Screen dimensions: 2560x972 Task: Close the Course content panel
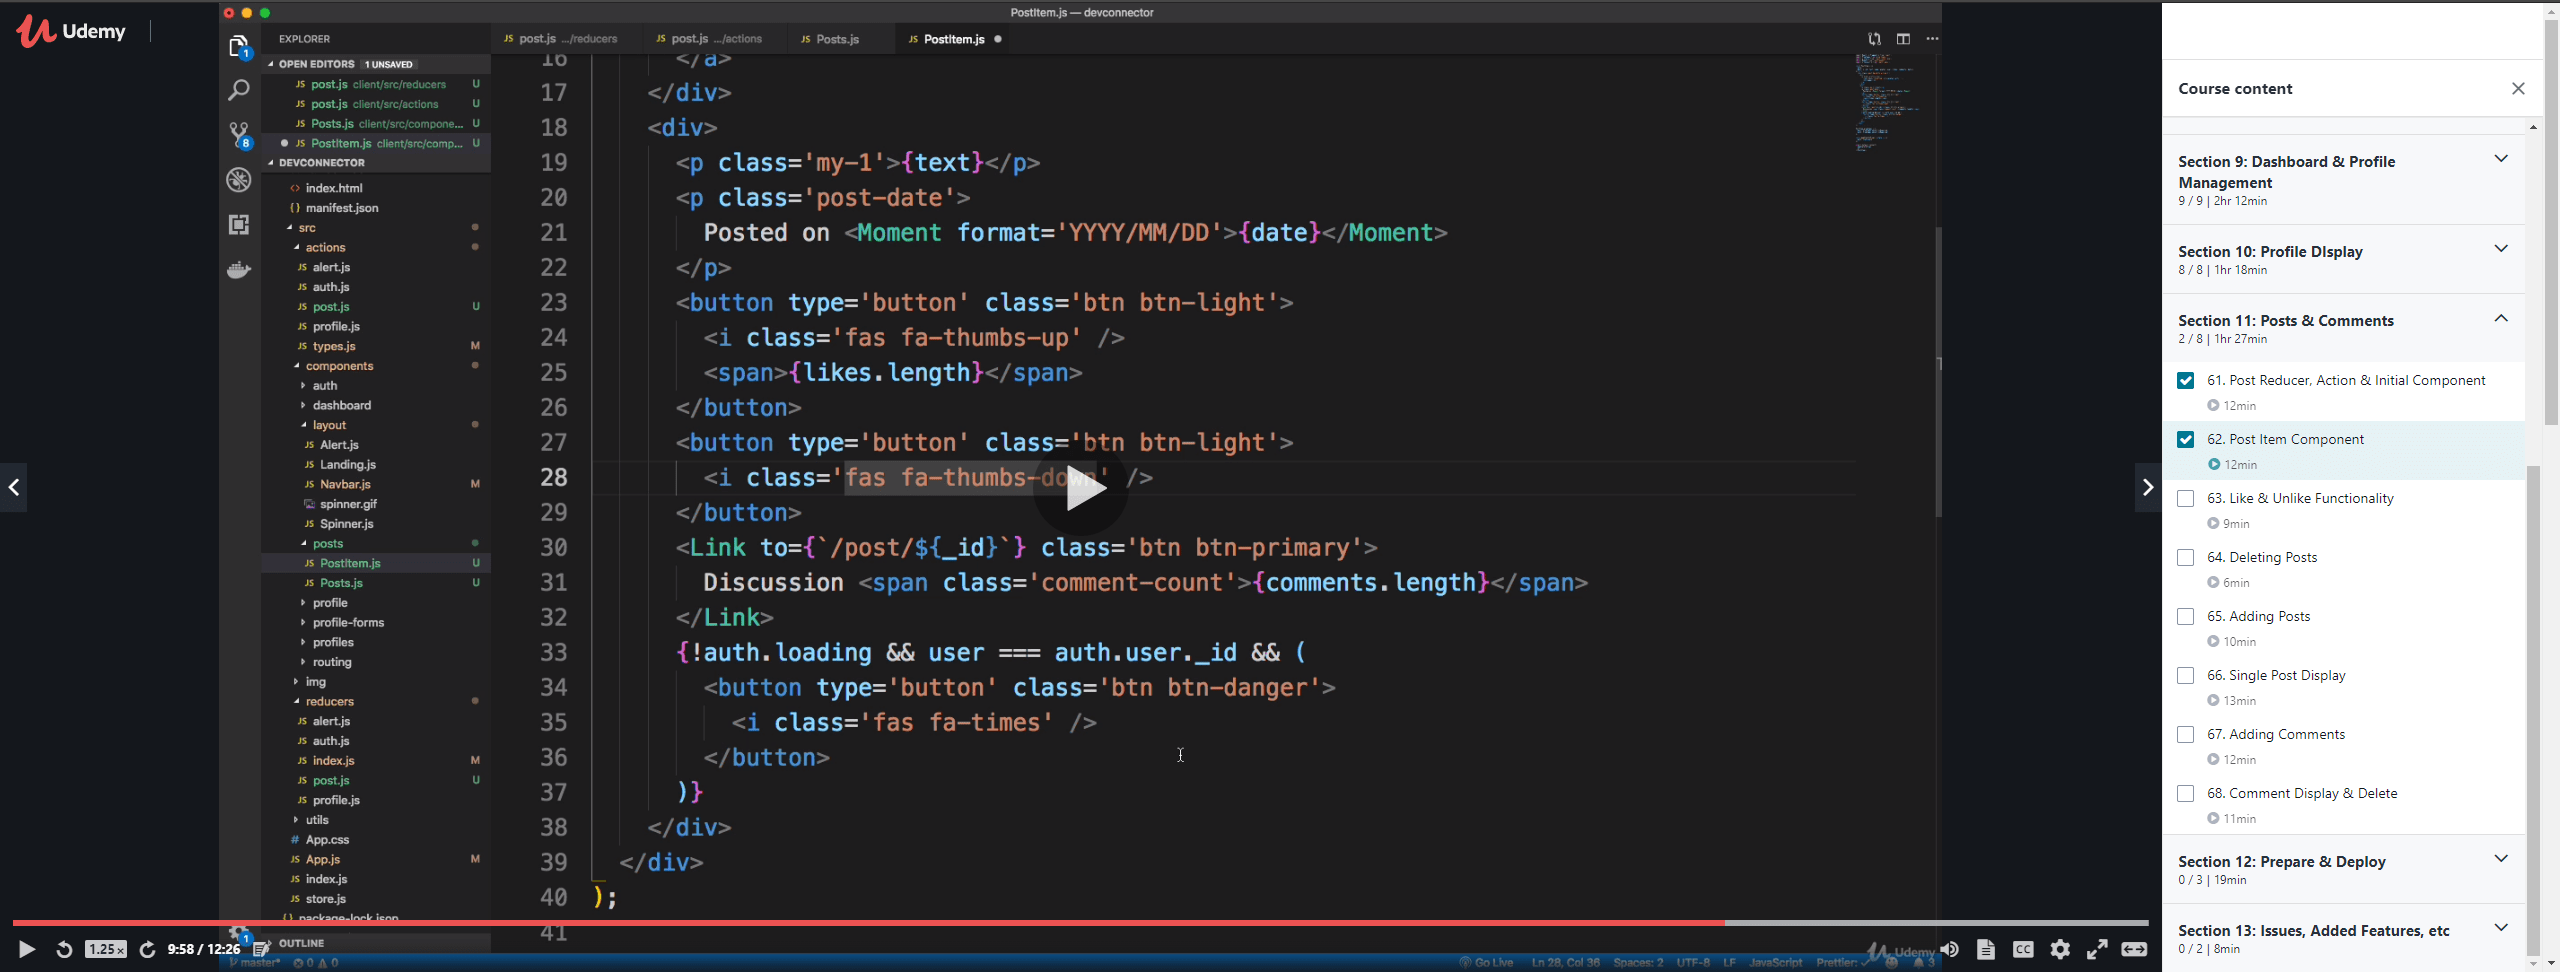(2518, 88)
